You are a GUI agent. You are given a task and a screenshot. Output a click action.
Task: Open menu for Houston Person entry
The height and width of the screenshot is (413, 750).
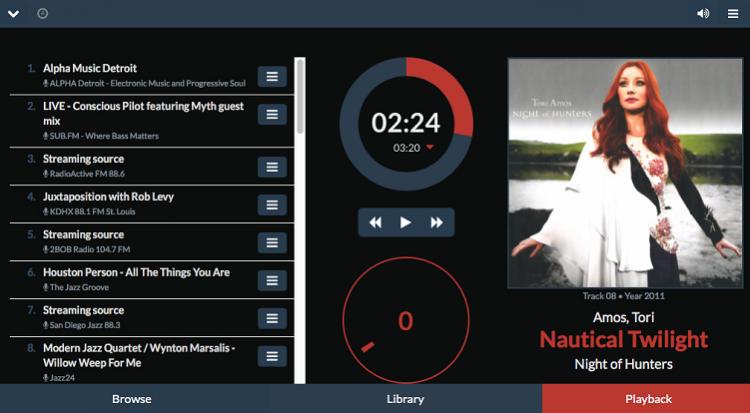(x=272, y=280)
